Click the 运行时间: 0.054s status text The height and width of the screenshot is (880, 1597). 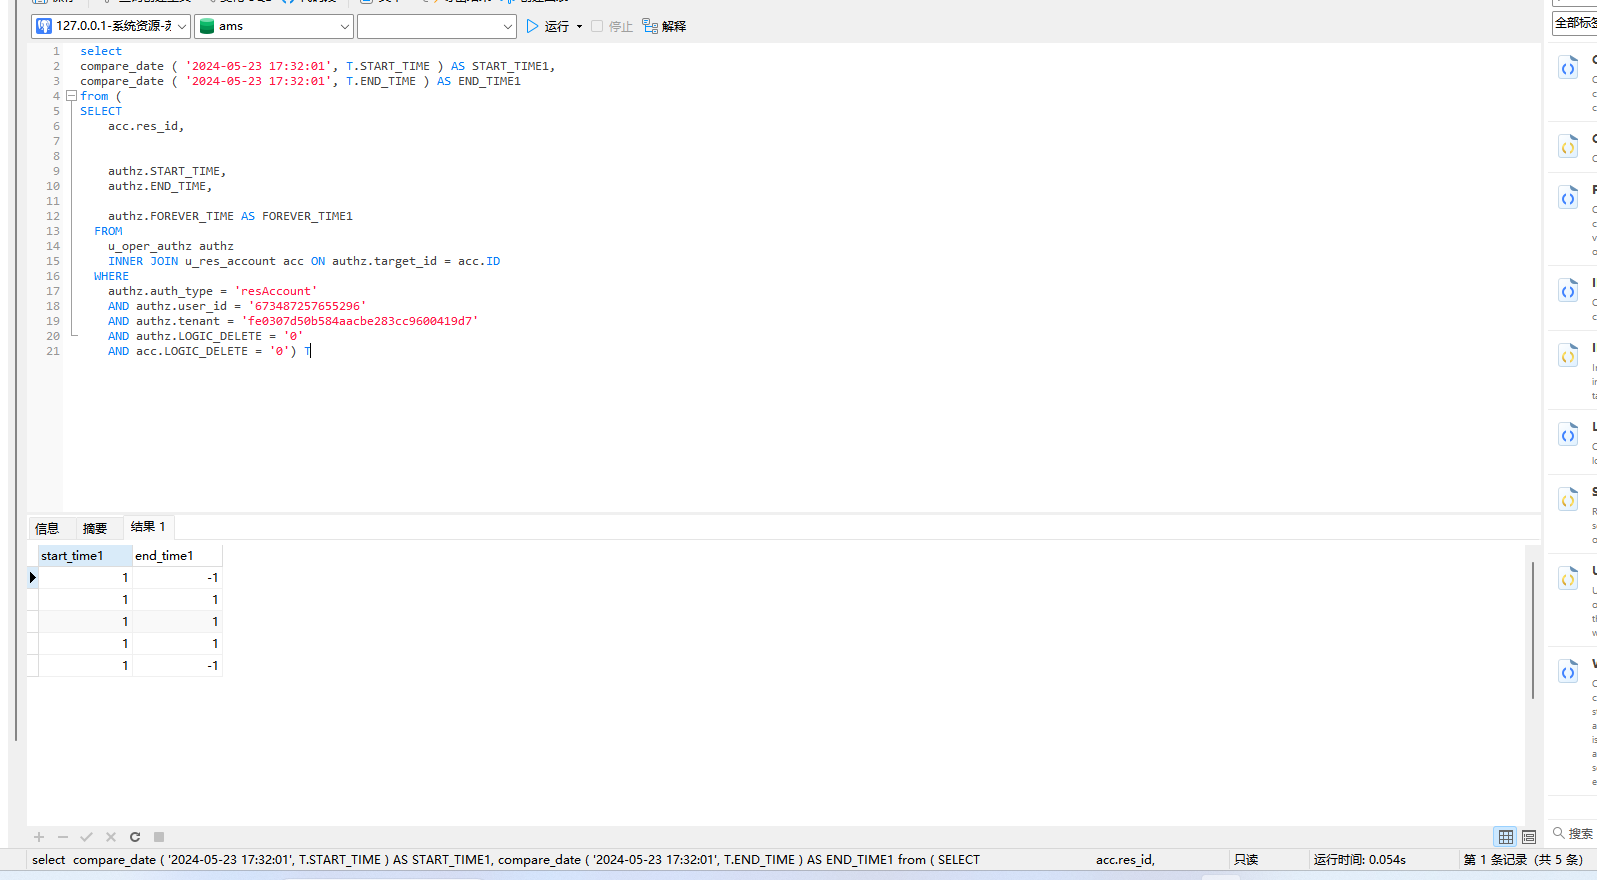point(1360,860)
